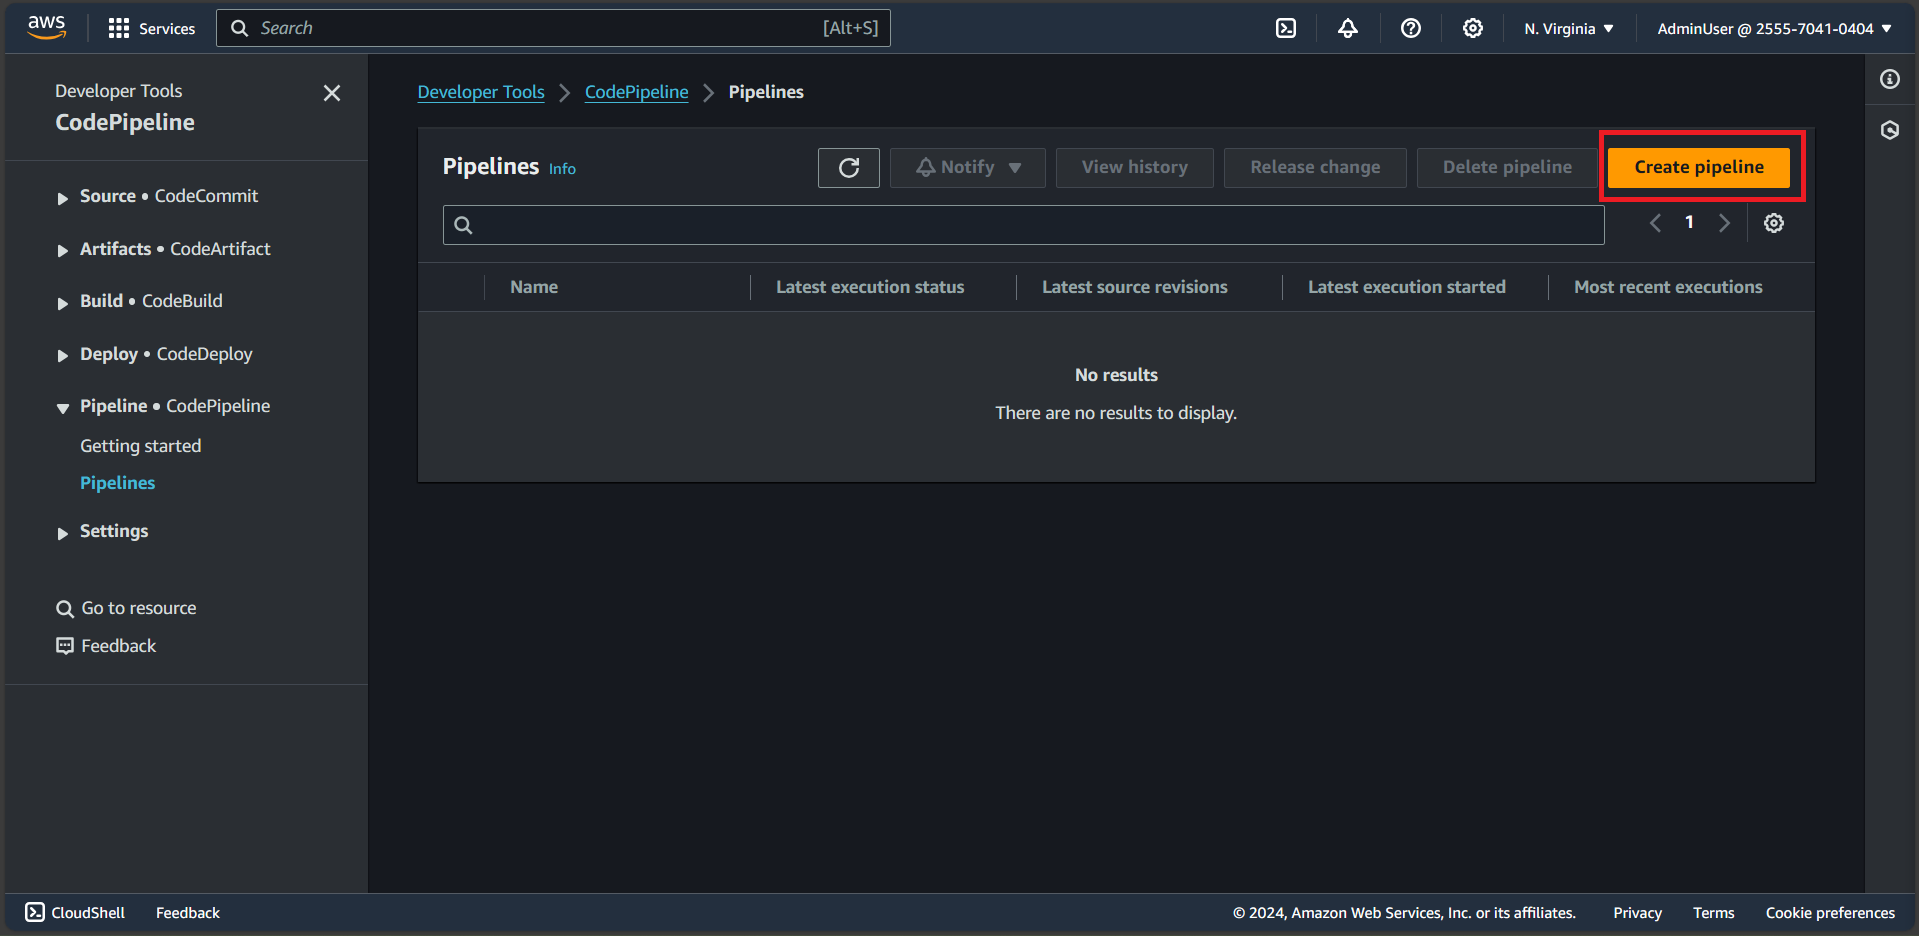Image resolution: width=1919 pixels, height=936 pixels.
Task: Open the top bar settings gear
Action: click(1472, 28)
